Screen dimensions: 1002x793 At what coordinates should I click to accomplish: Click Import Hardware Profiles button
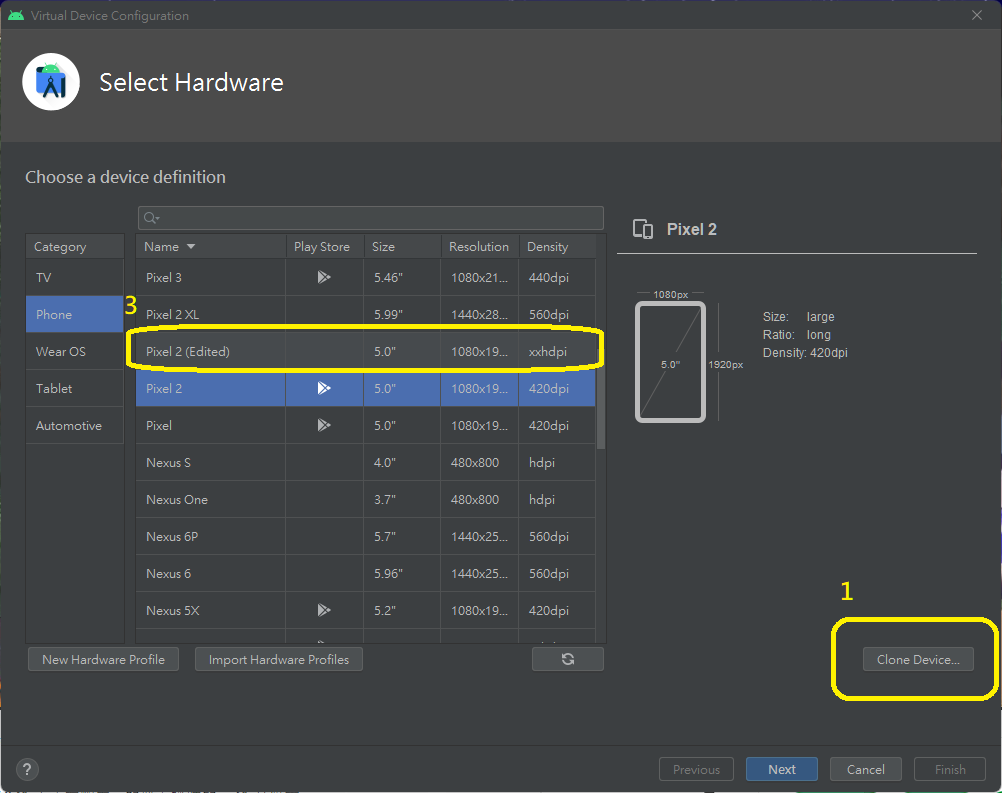(x=279, y=659)
